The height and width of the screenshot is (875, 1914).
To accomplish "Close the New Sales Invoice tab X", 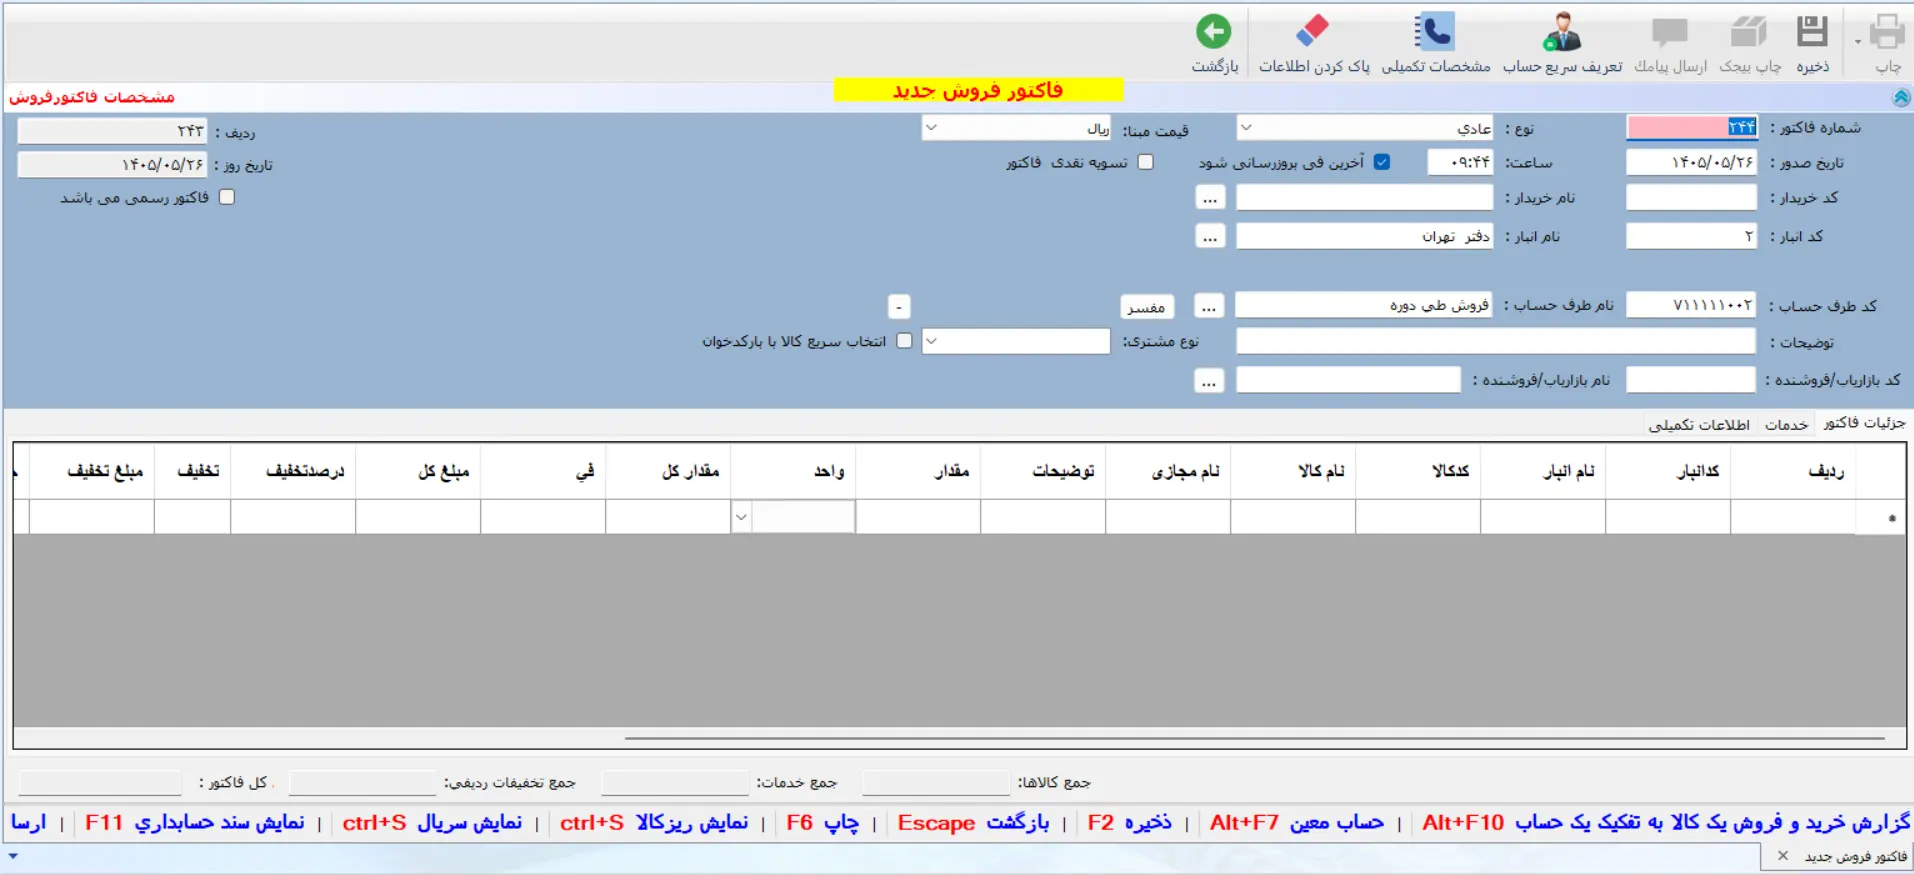I will [x=1783, y=856].
